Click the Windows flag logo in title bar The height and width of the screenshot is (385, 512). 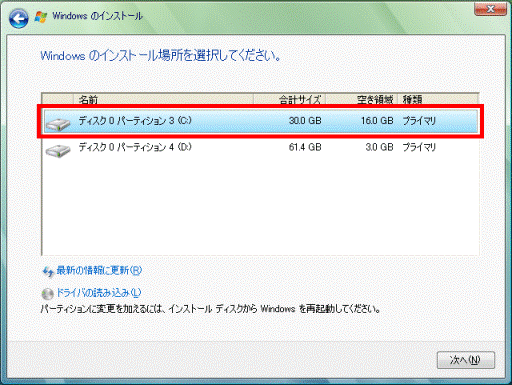[x=41, y=17]
